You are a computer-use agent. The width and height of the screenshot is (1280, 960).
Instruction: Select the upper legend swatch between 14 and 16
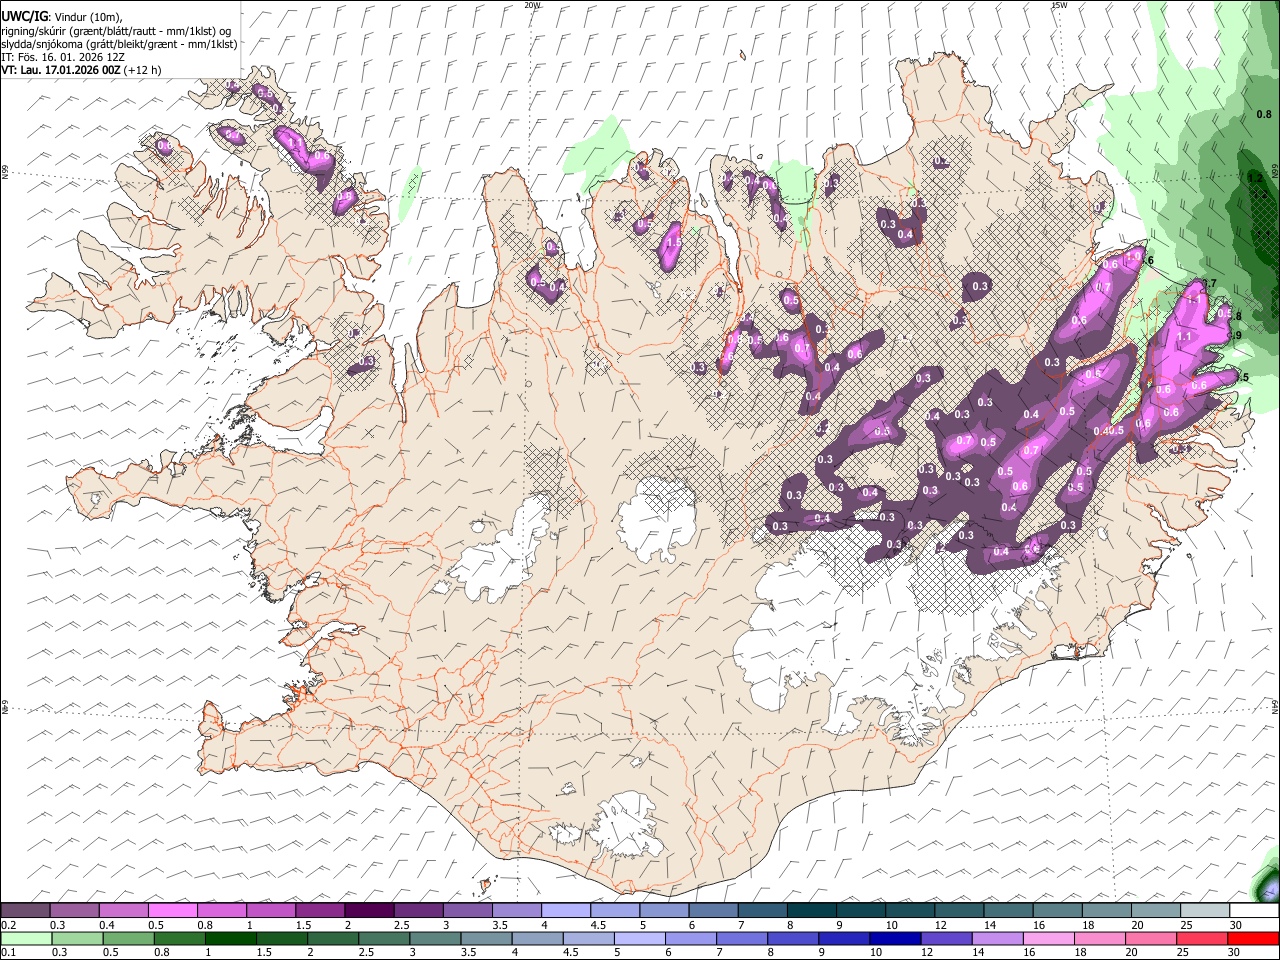click(1009, 911)
